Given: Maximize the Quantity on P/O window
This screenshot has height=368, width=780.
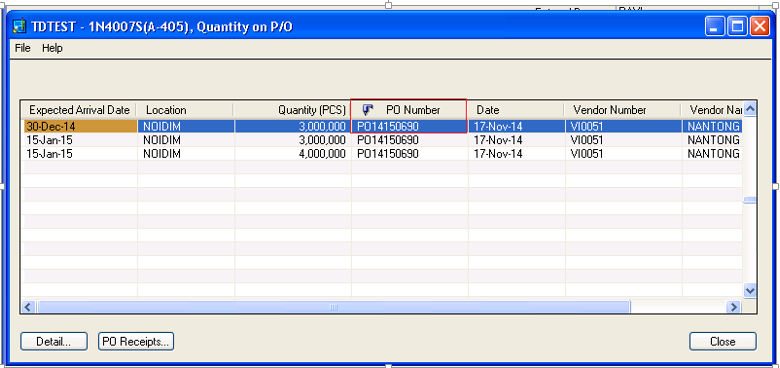Looking at the screenshot, I should [737, 26].
